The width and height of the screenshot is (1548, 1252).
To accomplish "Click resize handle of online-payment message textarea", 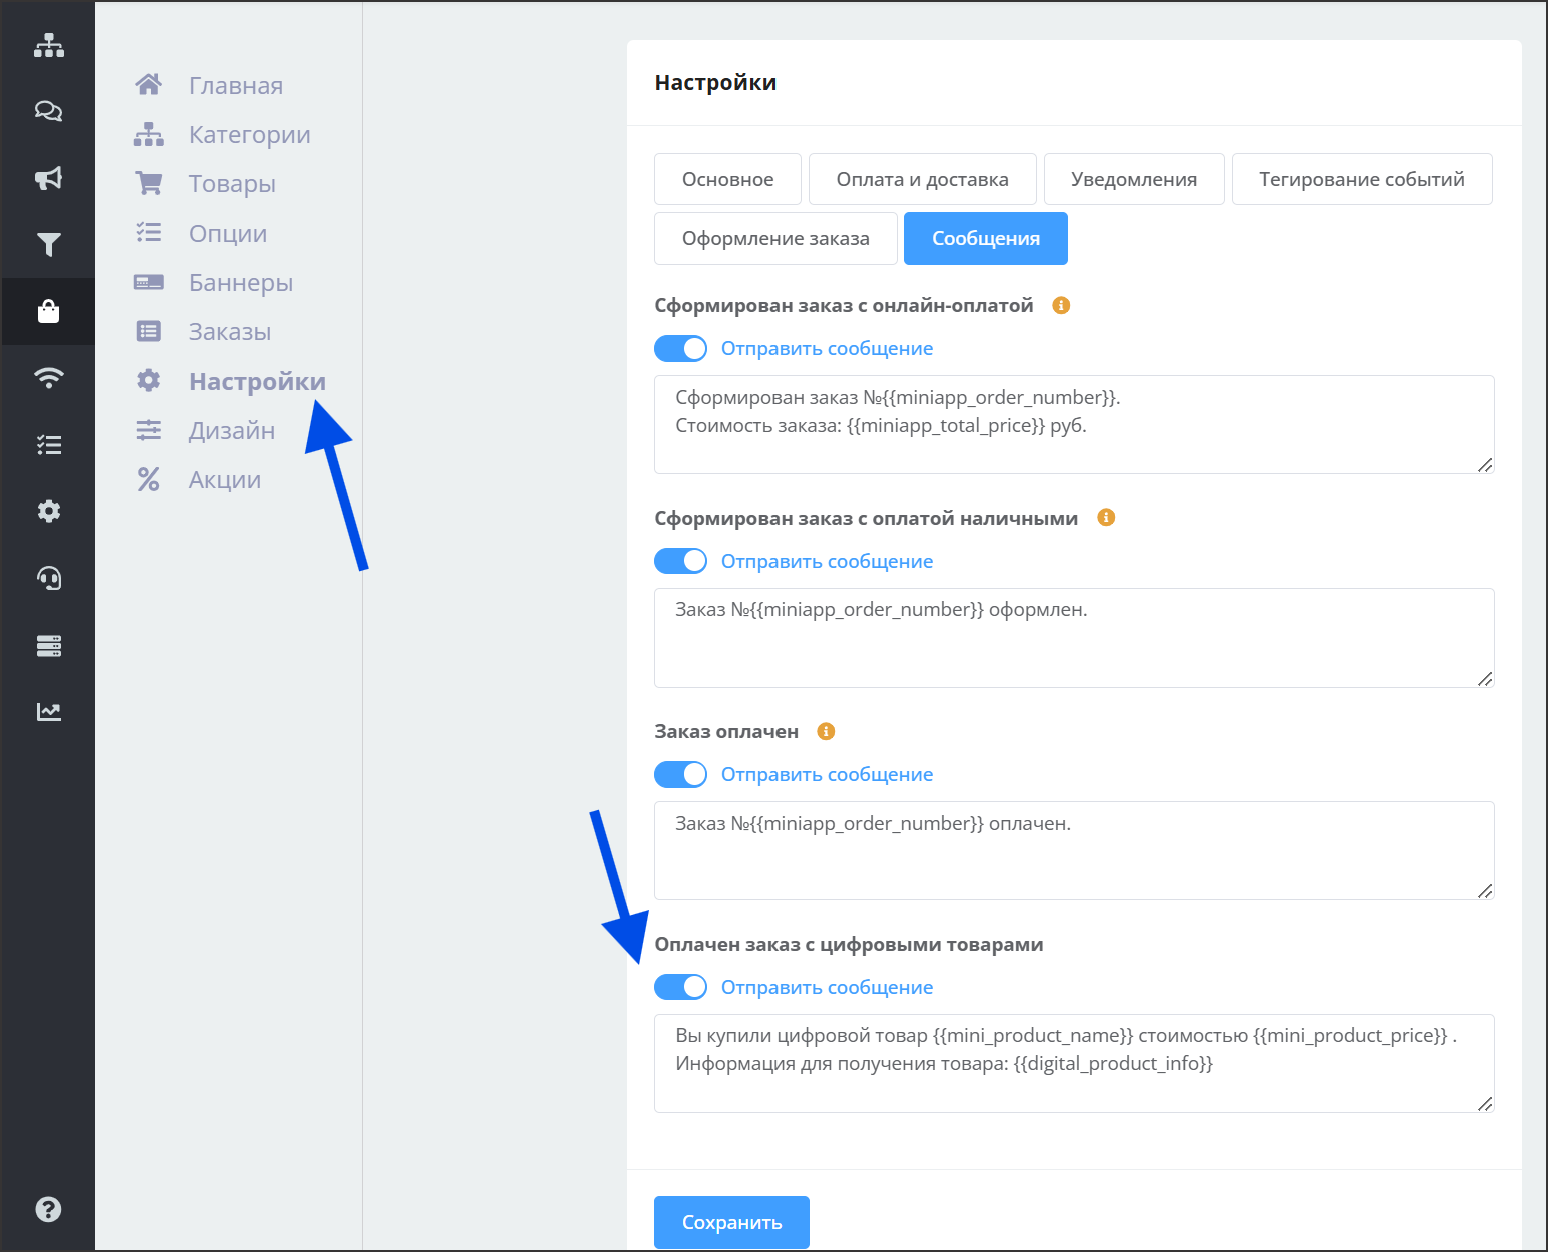I will 1485,465.
